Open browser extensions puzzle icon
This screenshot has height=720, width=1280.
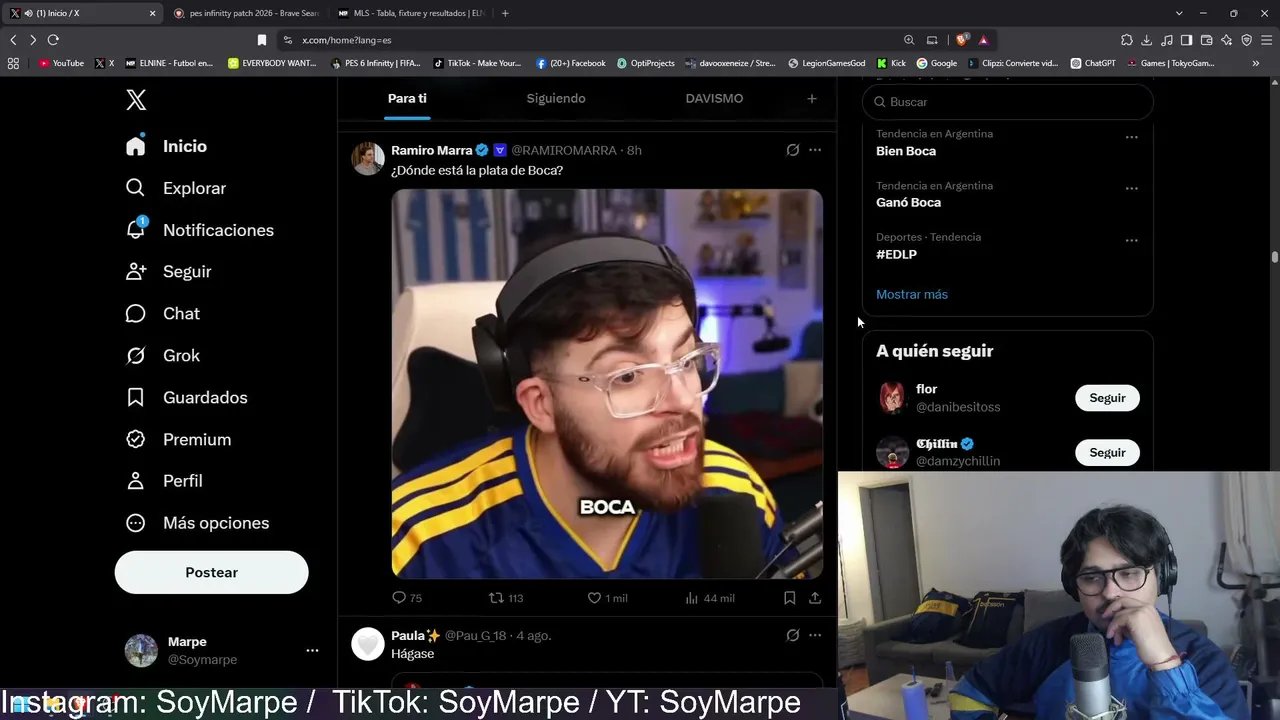click(1127, 40)
